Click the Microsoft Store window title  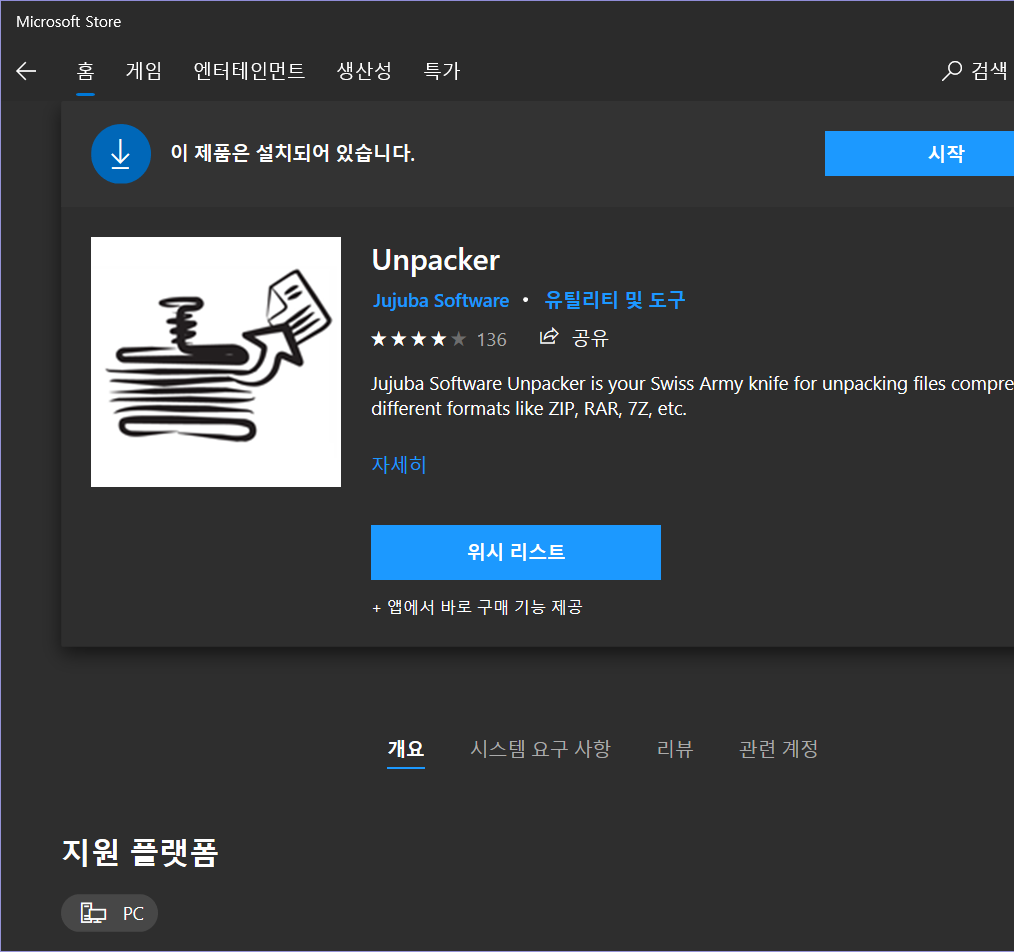[x=69, y=22]
